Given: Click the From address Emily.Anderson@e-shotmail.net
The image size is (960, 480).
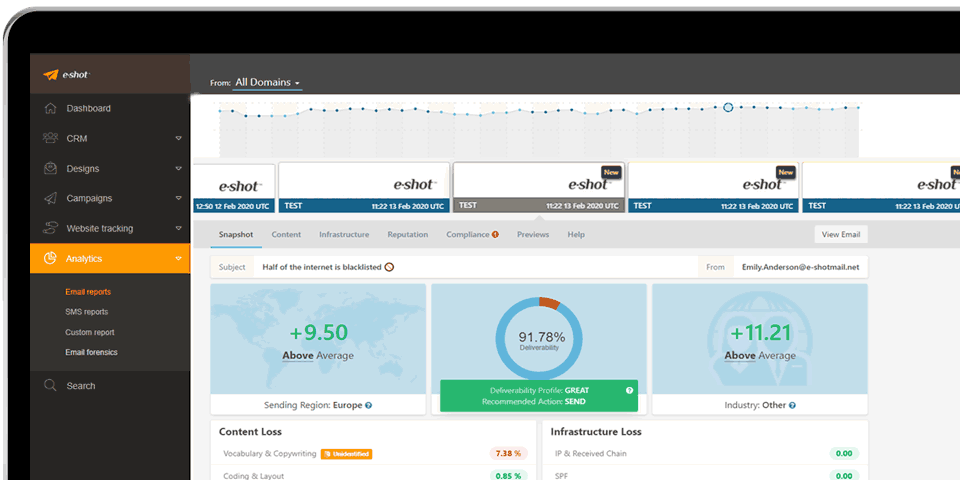Looking at the screenshot, I should pyautogui.click(x=801, y=267).
